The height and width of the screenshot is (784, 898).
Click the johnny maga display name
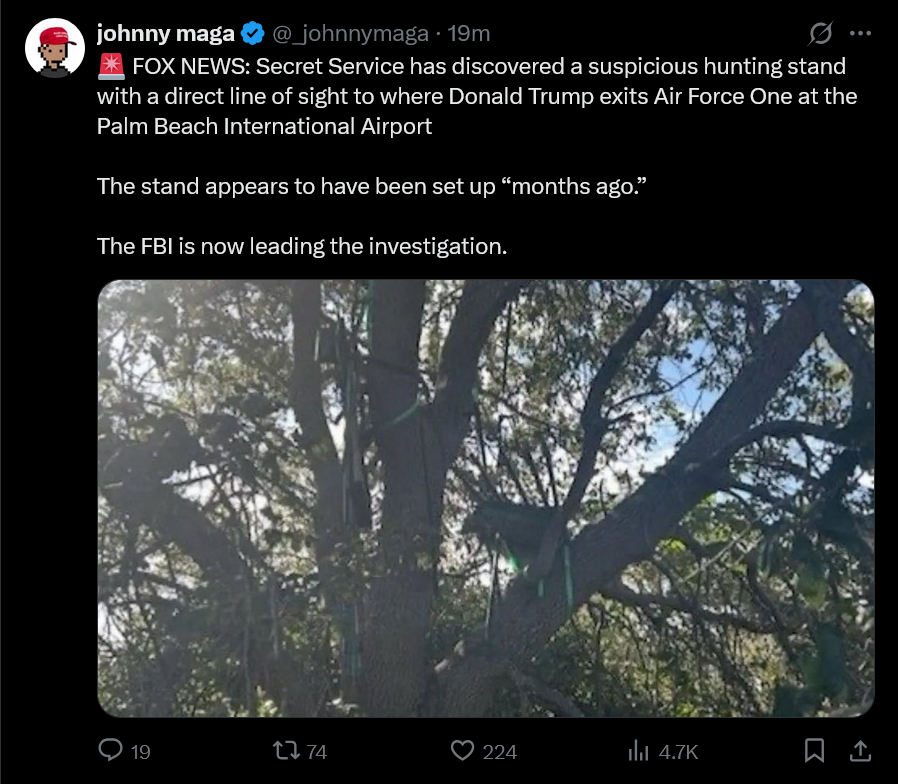[x=165, y=33]
